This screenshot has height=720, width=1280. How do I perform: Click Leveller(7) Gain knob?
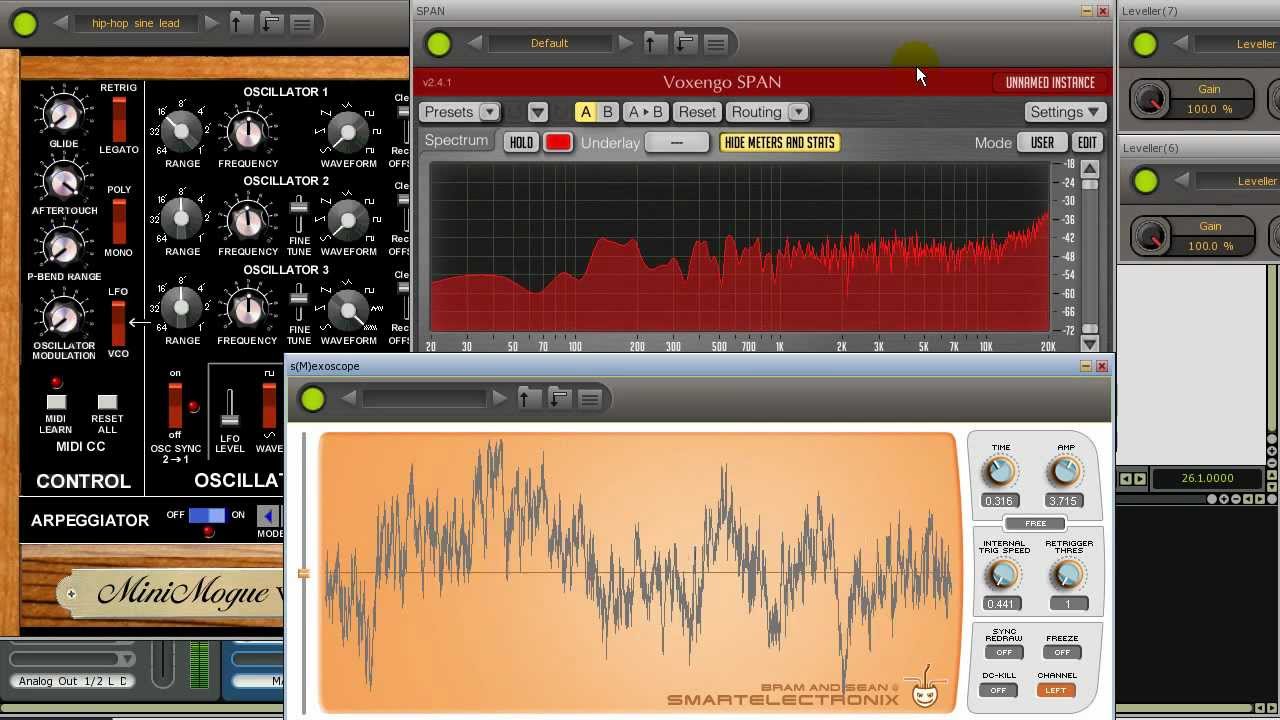point(1151,99)
